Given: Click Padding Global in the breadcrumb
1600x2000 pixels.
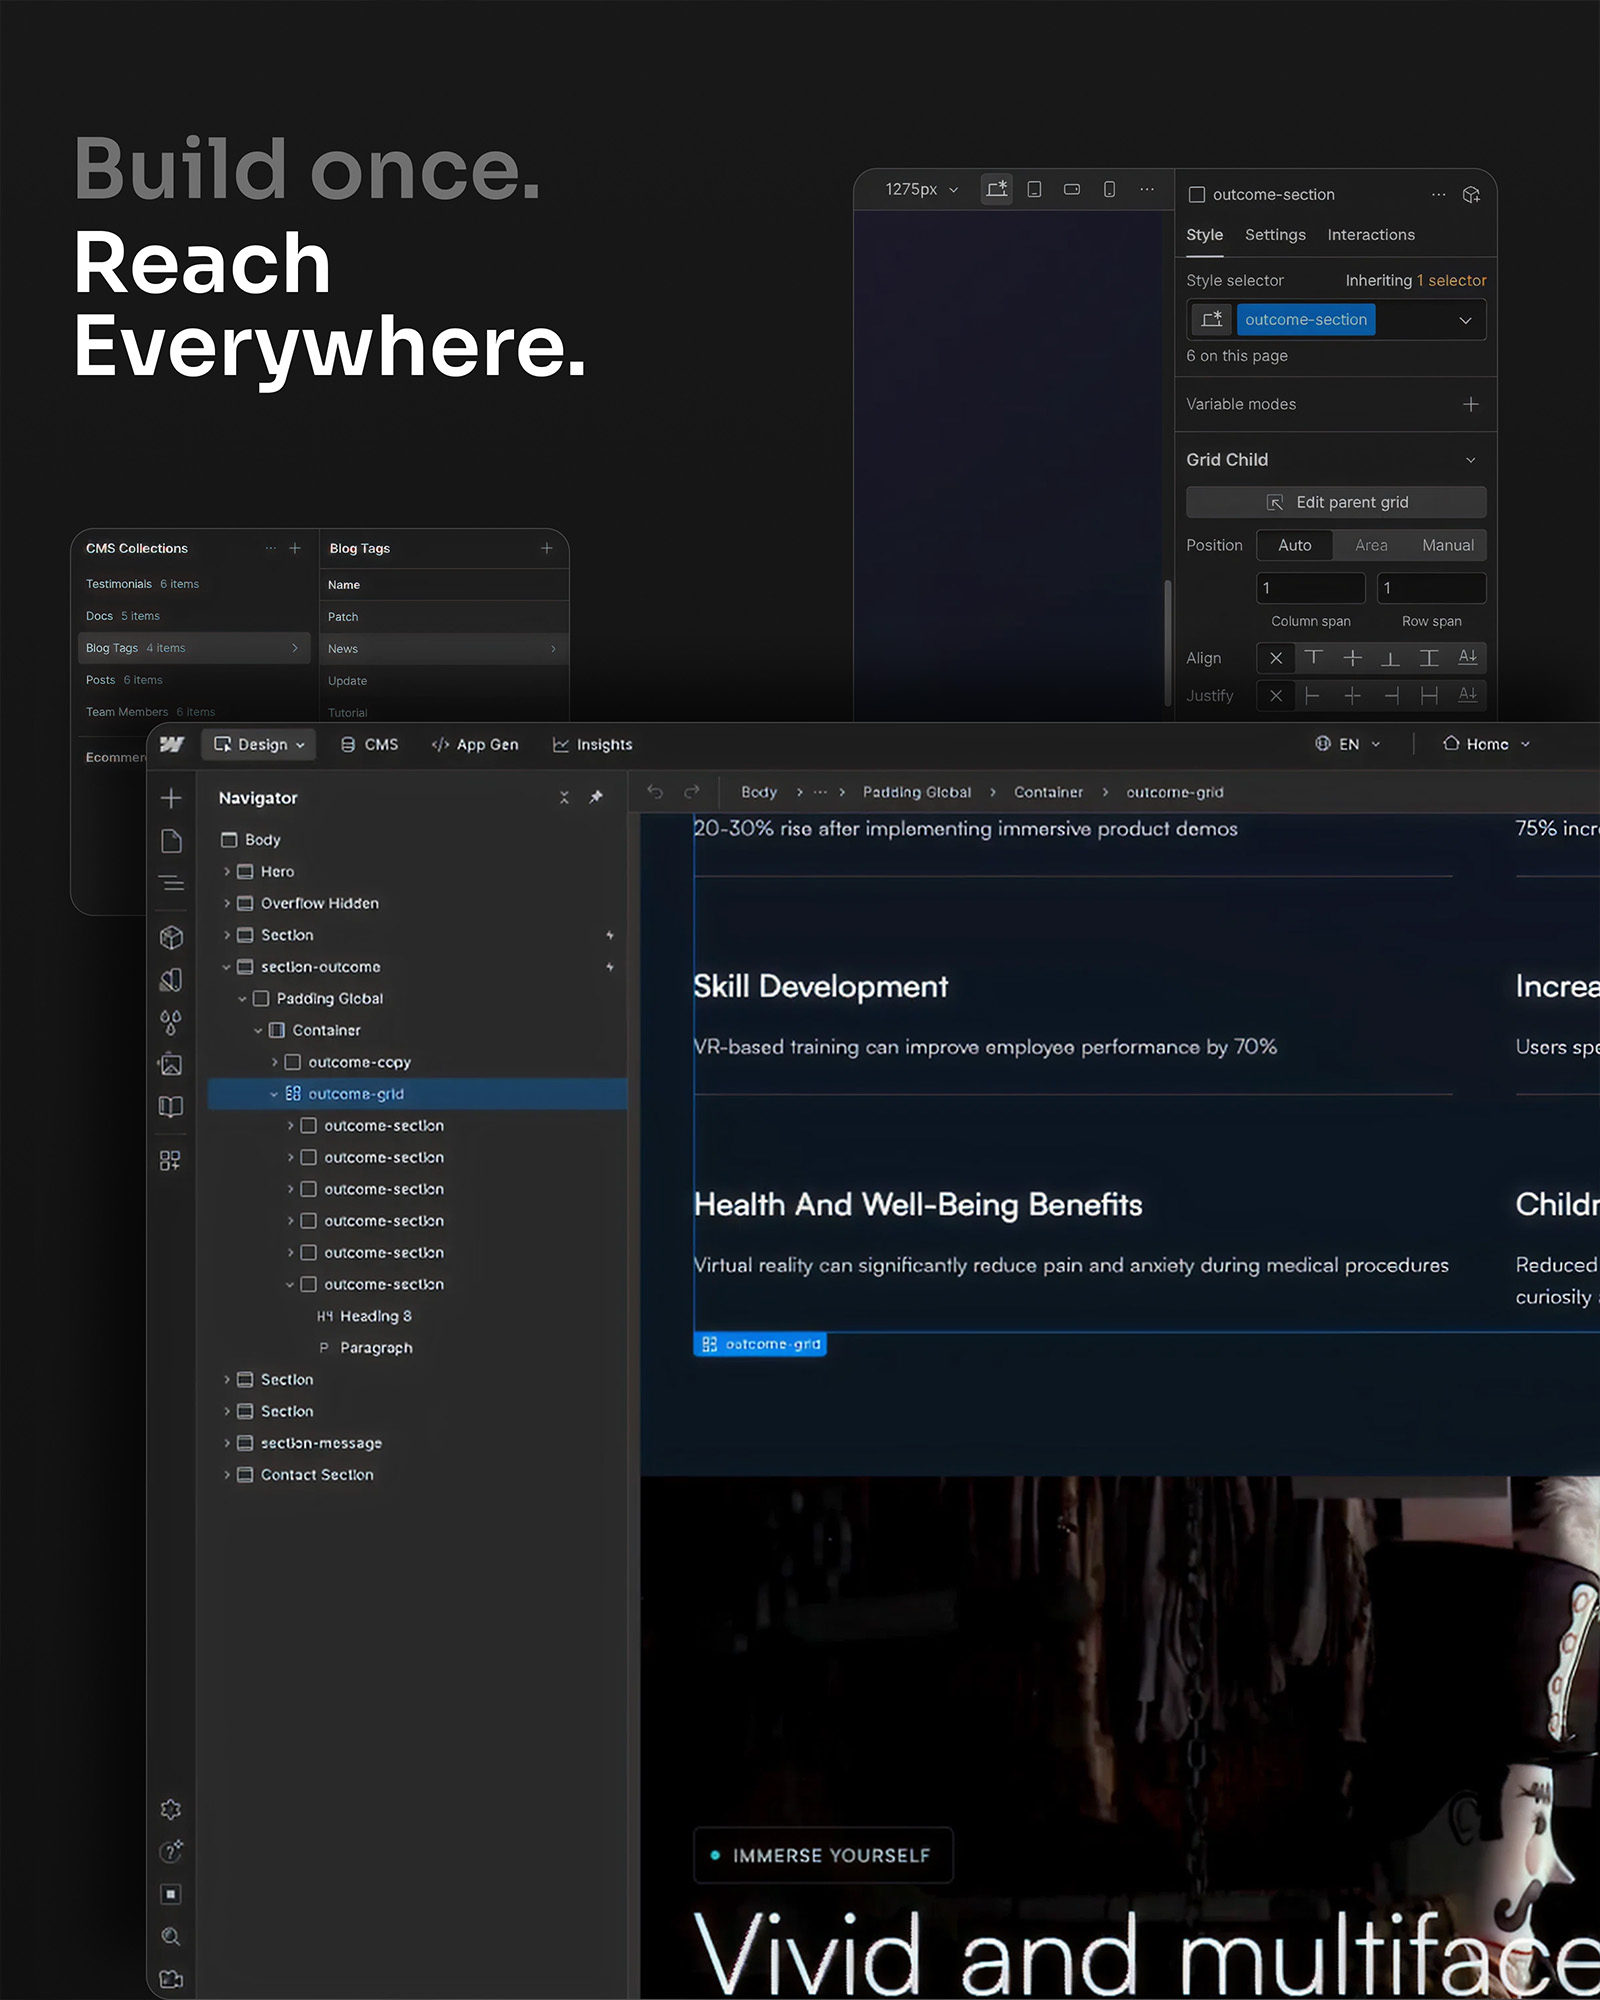Looking at the screenshot, I should pyautogui.click(x=916, y=792).
